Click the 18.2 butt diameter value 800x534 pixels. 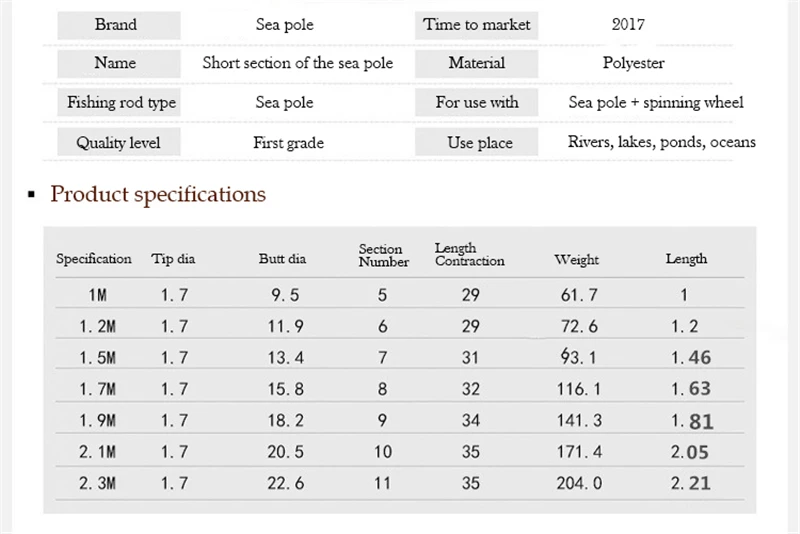[286, 420]
